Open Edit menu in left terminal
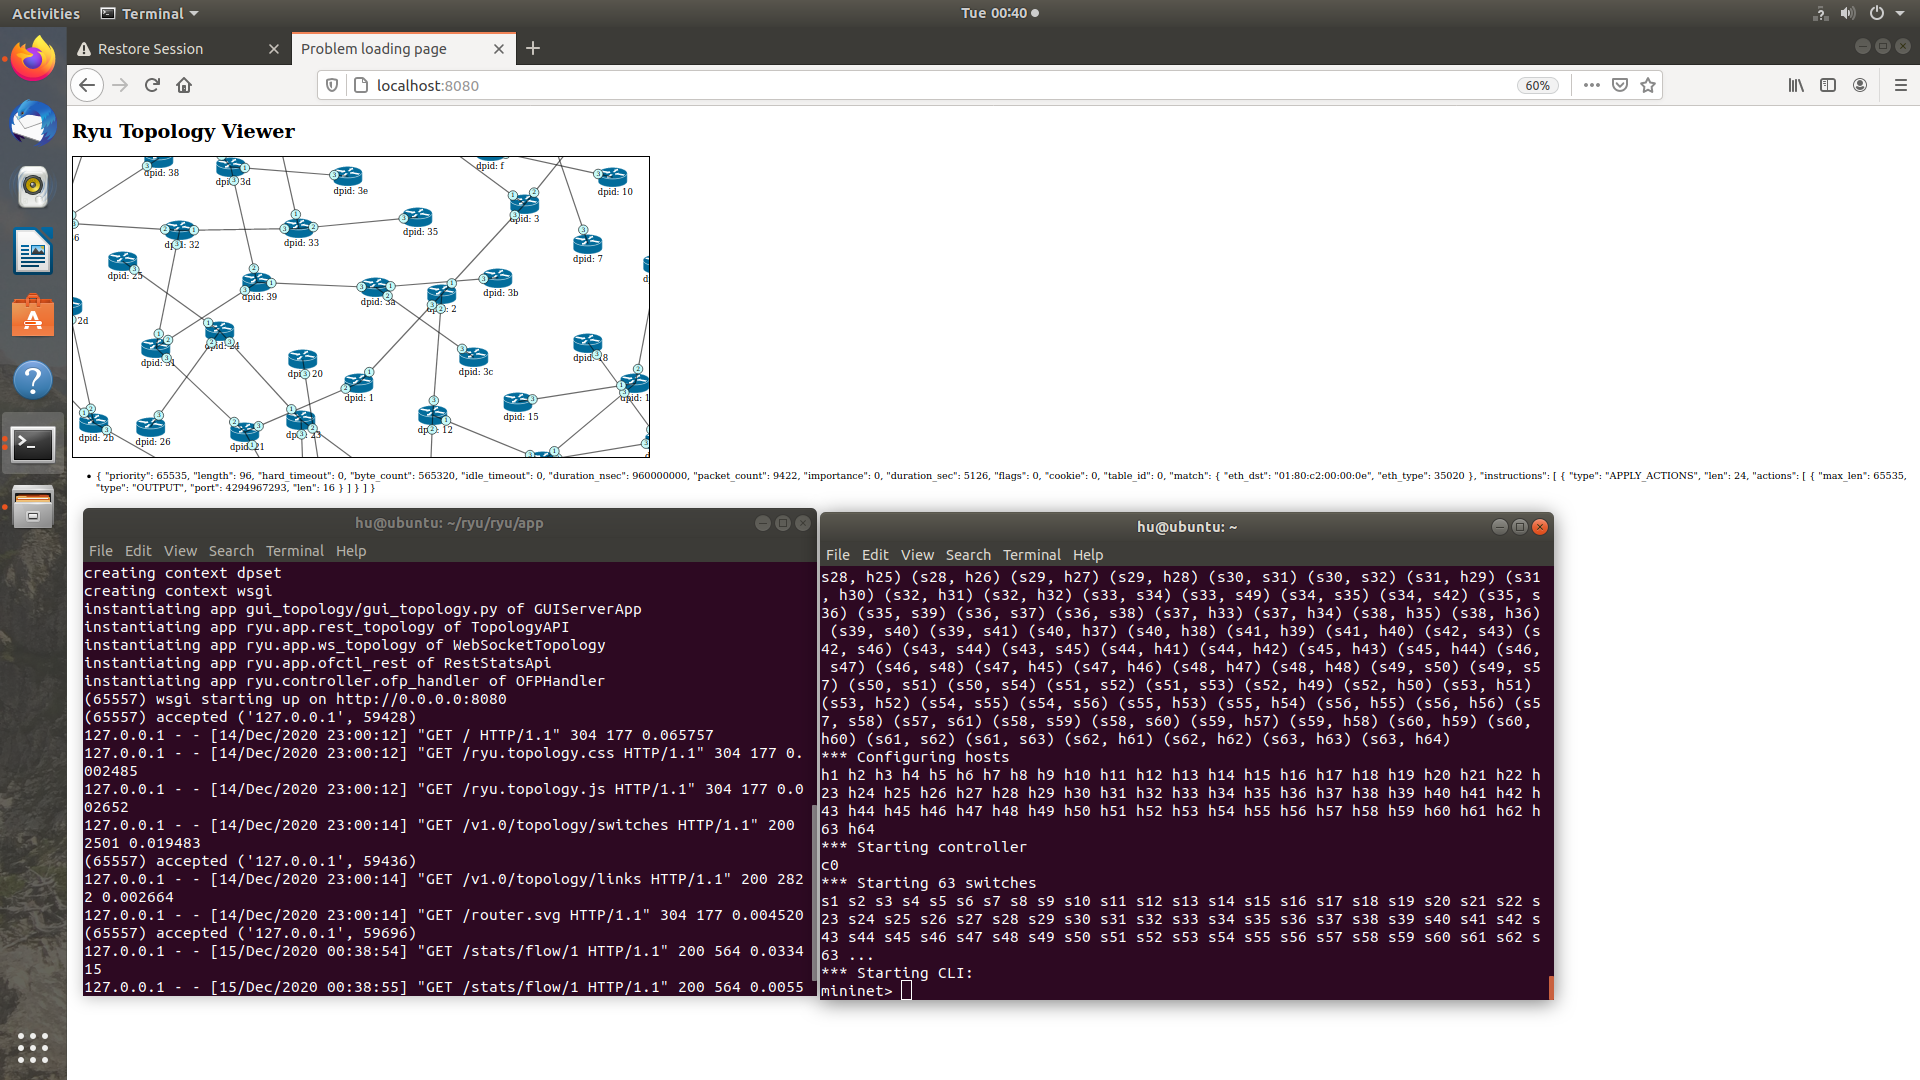The width and height of the screenshot is (1920, 1080). point(138,551)
